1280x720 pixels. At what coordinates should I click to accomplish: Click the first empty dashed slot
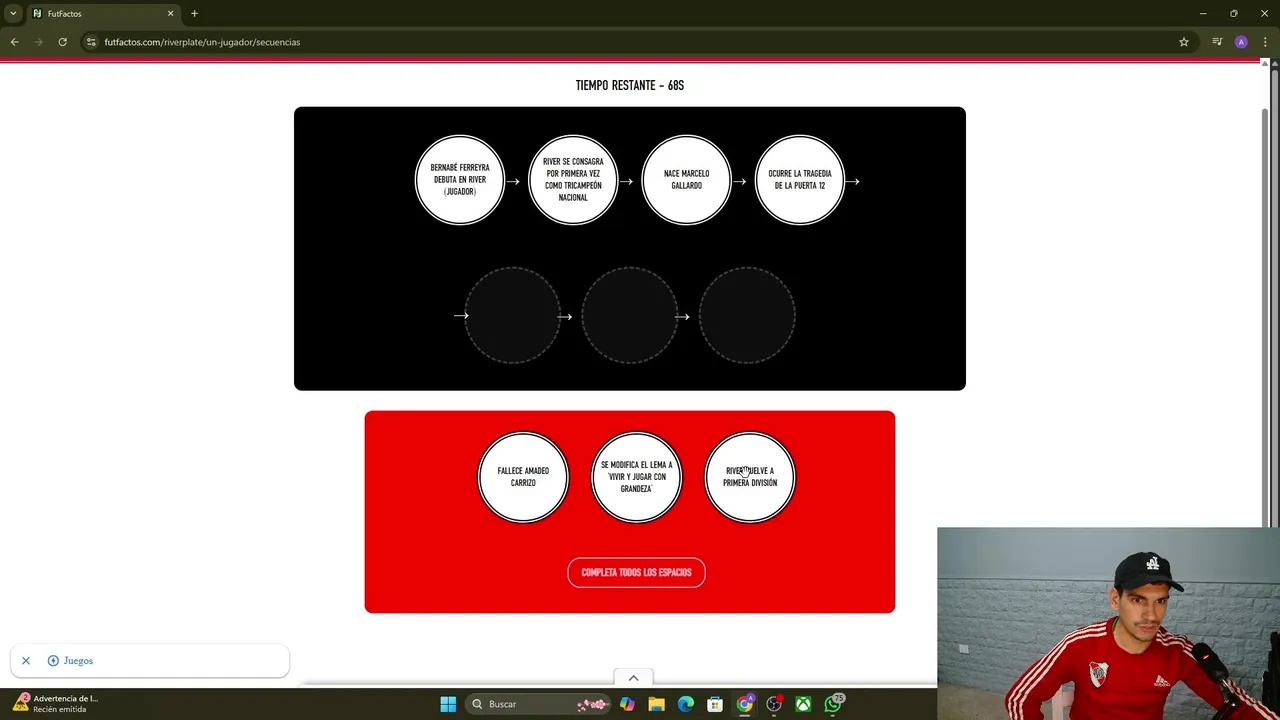click(512, 315)
